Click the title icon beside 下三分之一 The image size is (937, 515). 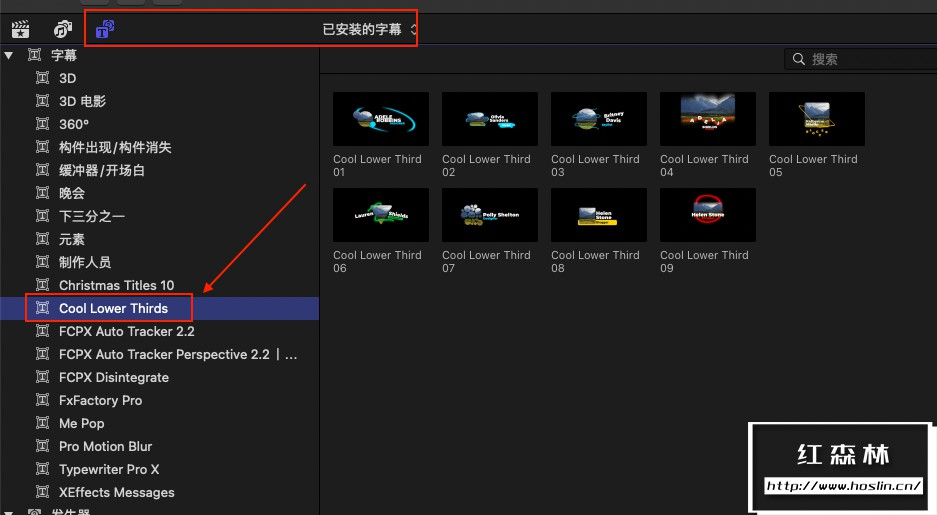(x=42, y=216)
